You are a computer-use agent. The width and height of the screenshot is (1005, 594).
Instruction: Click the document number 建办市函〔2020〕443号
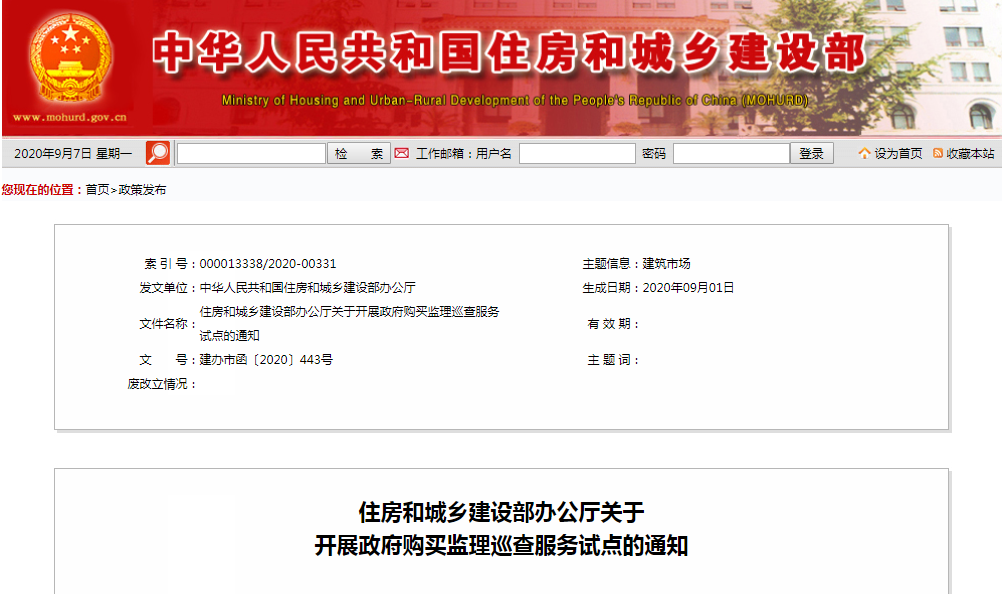[266, 359]
